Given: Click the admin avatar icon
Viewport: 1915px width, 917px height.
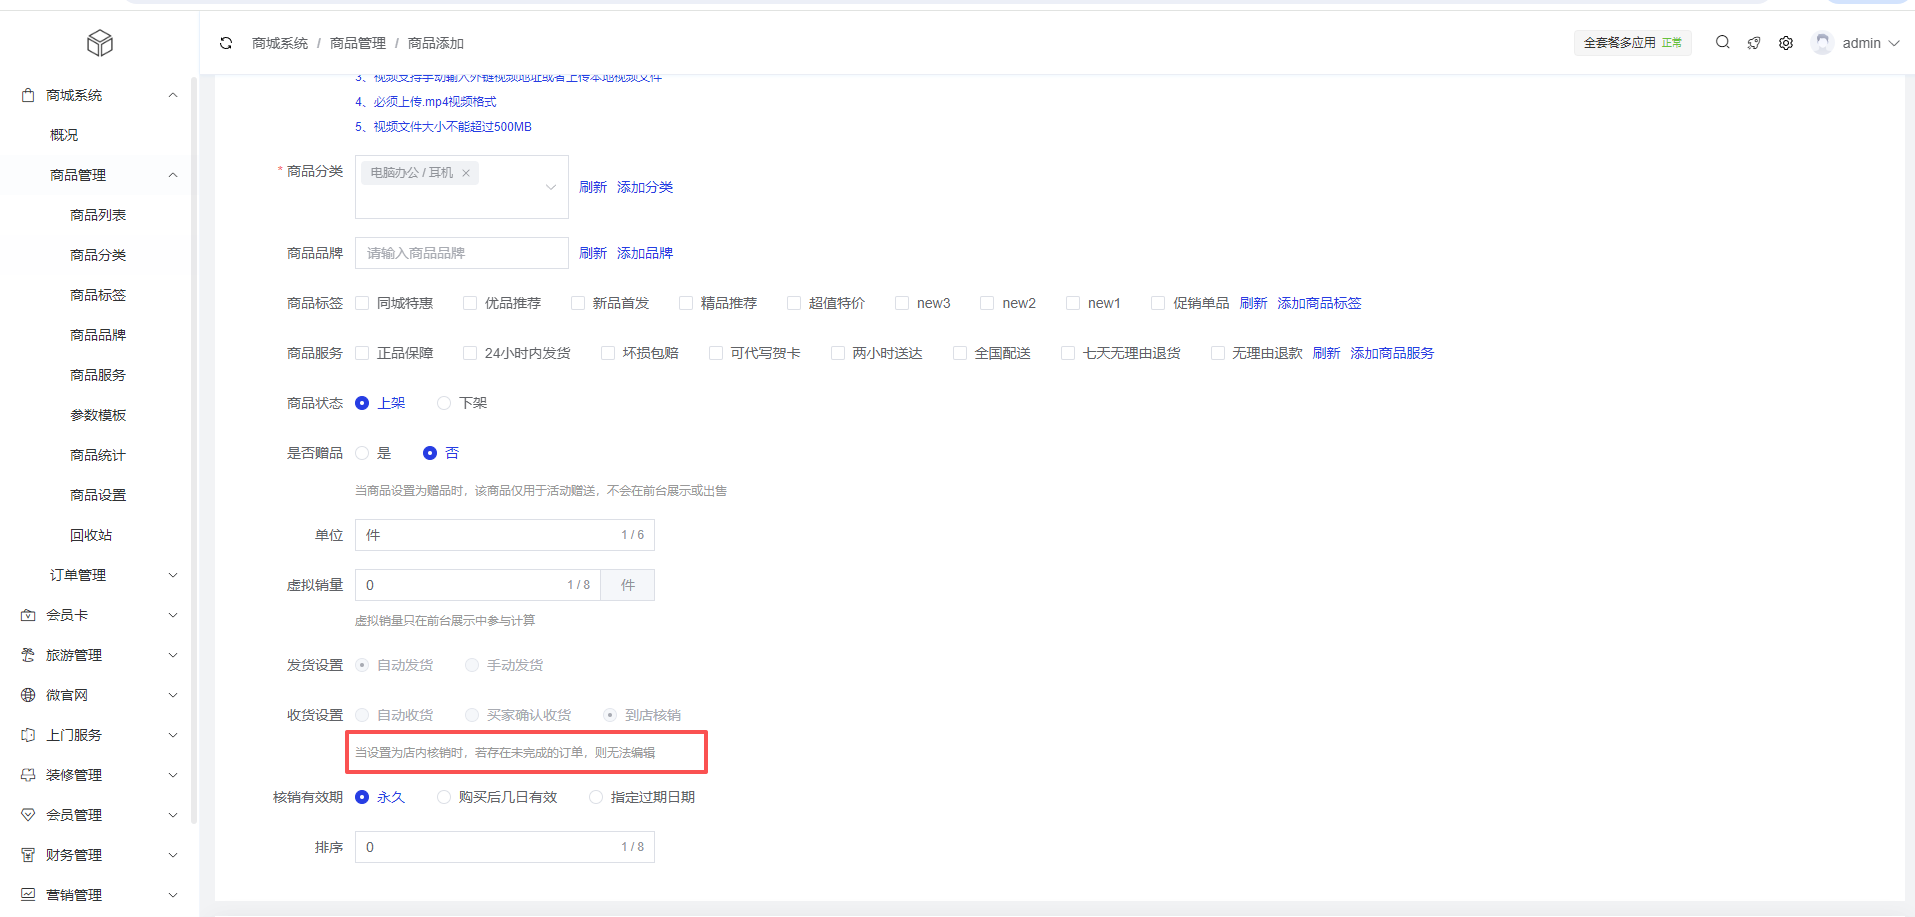Looking at the screenshot, I should [1822, 43].
